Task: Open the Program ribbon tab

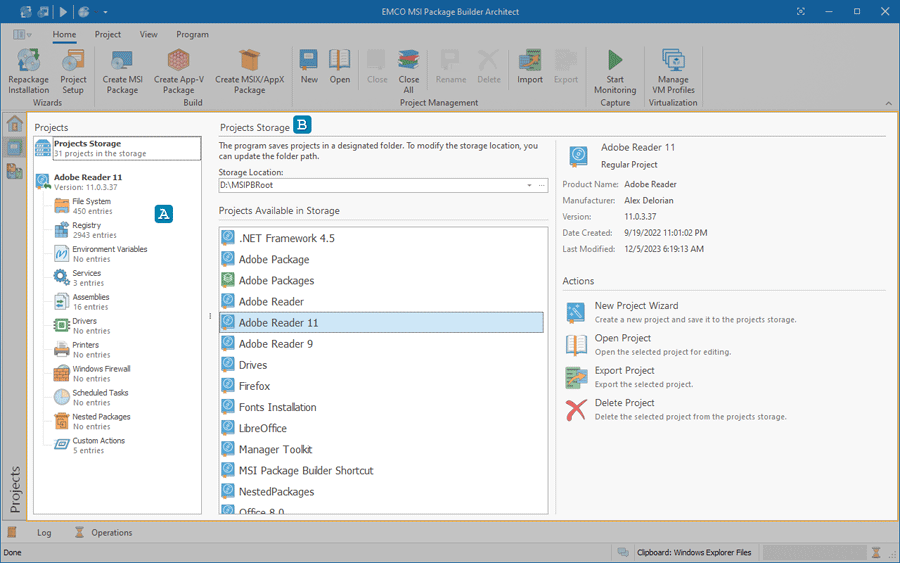Action: tap(192, 34)
